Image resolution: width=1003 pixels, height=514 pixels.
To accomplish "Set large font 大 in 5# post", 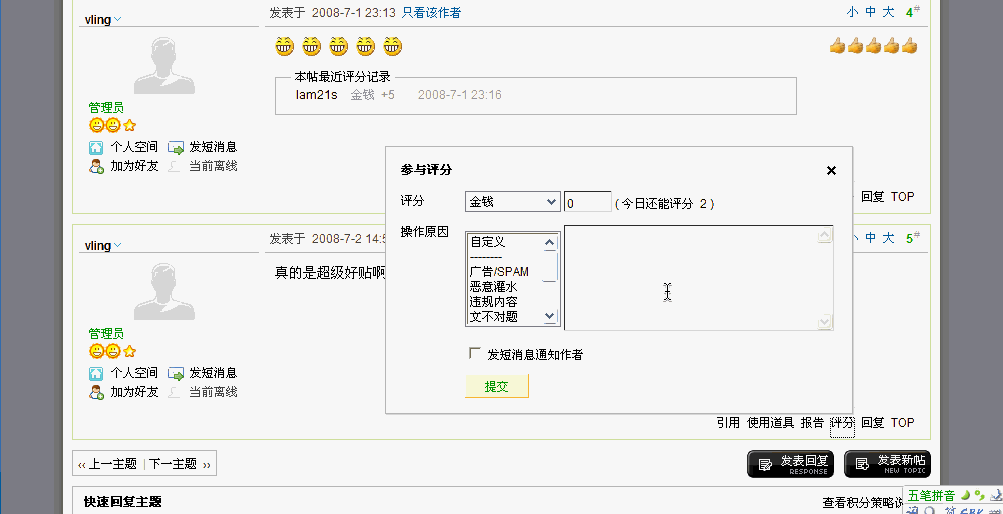I will coord(888,238).
